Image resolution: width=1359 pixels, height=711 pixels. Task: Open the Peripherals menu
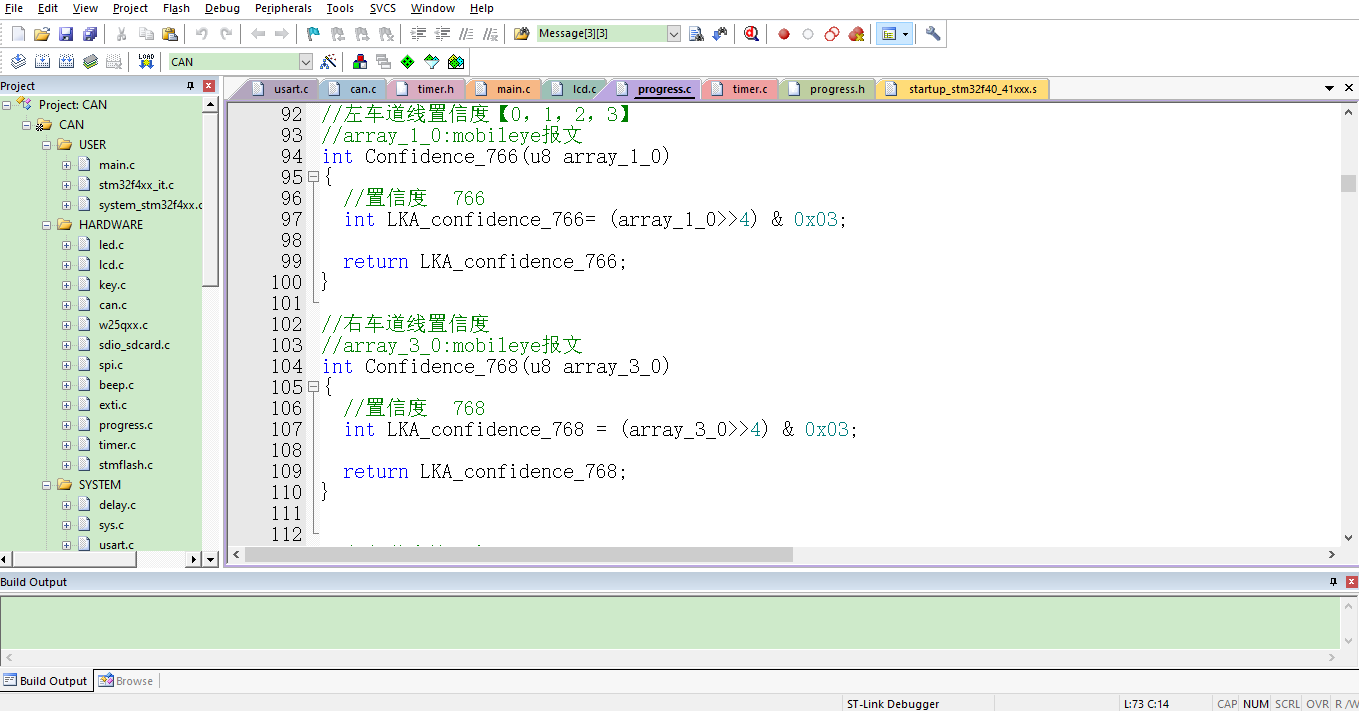click(x=282, y=8)
